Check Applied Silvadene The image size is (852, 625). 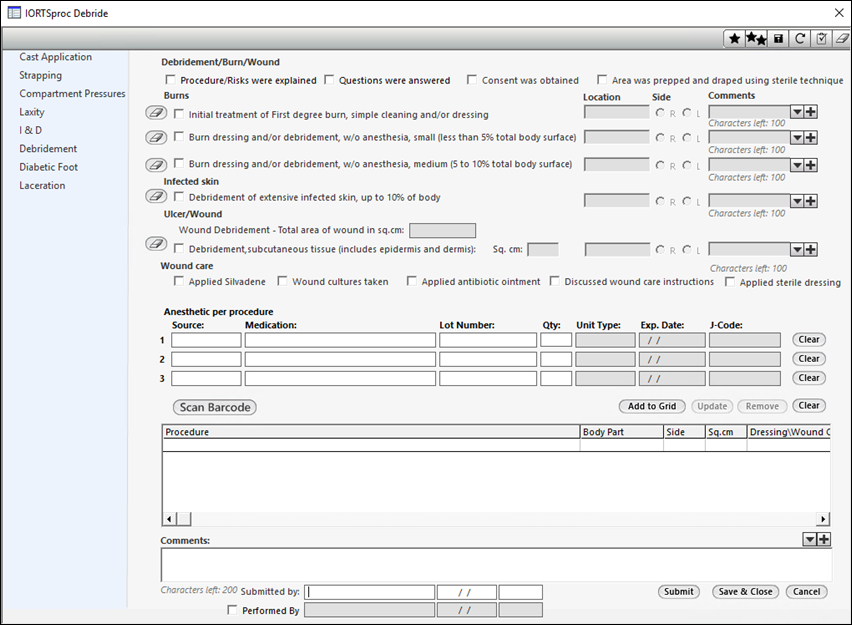[178, 281]
